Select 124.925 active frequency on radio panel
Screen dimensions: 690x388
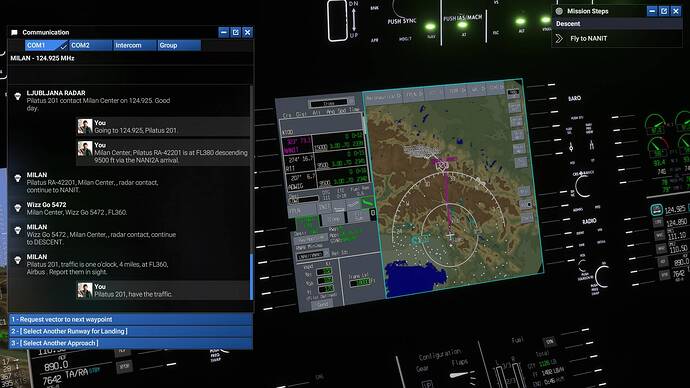point(675,209)
